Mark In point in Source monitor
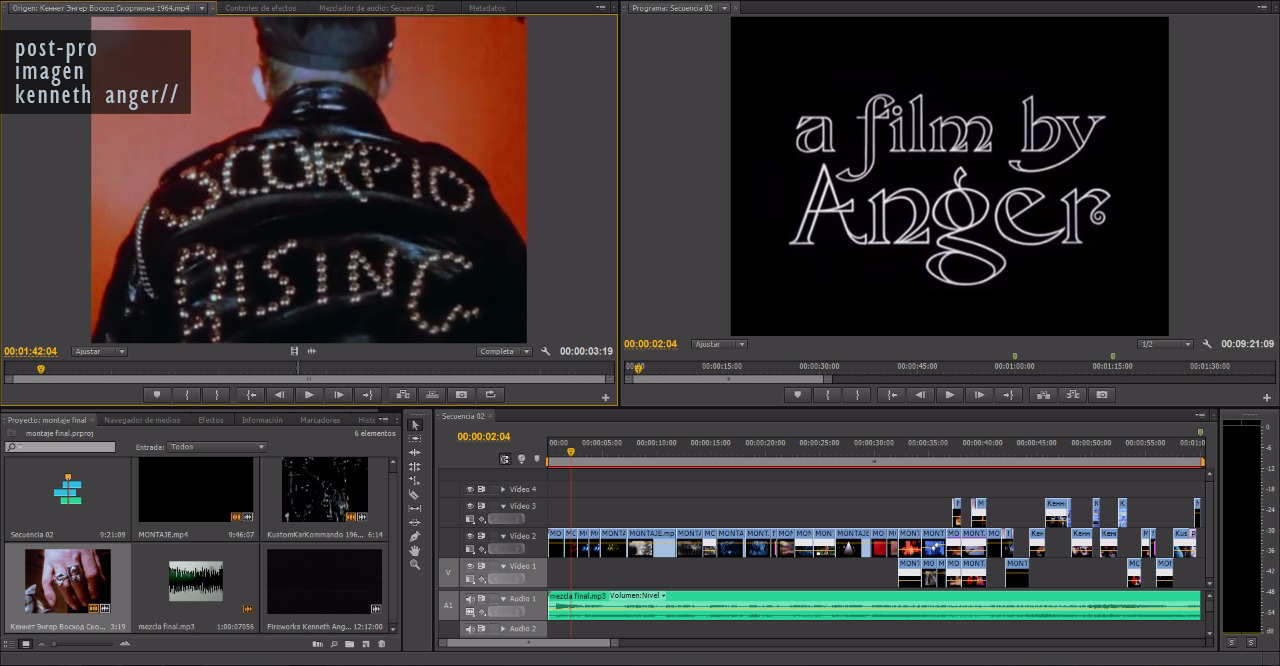 click(187, 395)
